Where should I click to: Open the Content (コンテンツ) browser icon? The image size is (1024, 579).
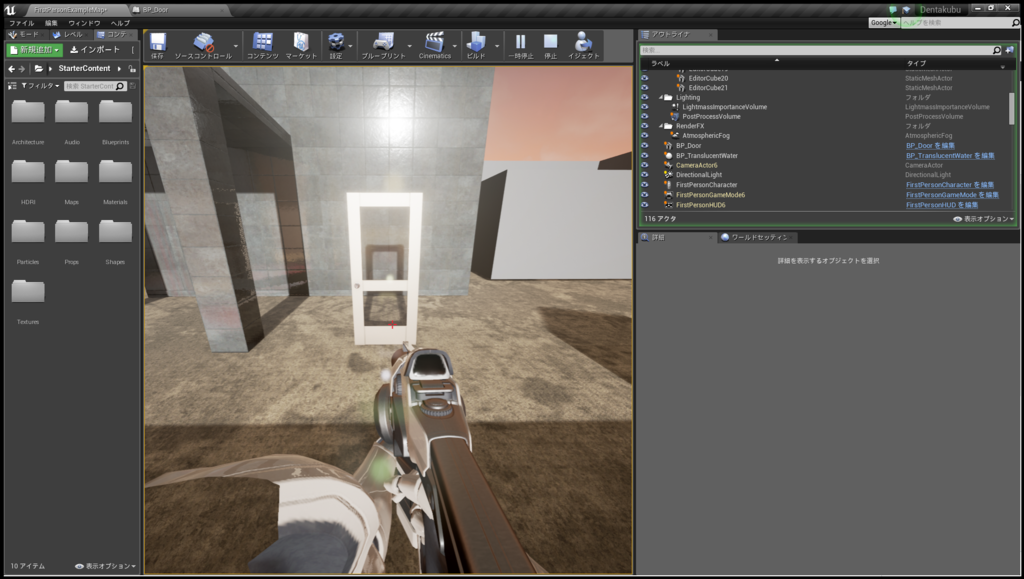click(263, 42)
